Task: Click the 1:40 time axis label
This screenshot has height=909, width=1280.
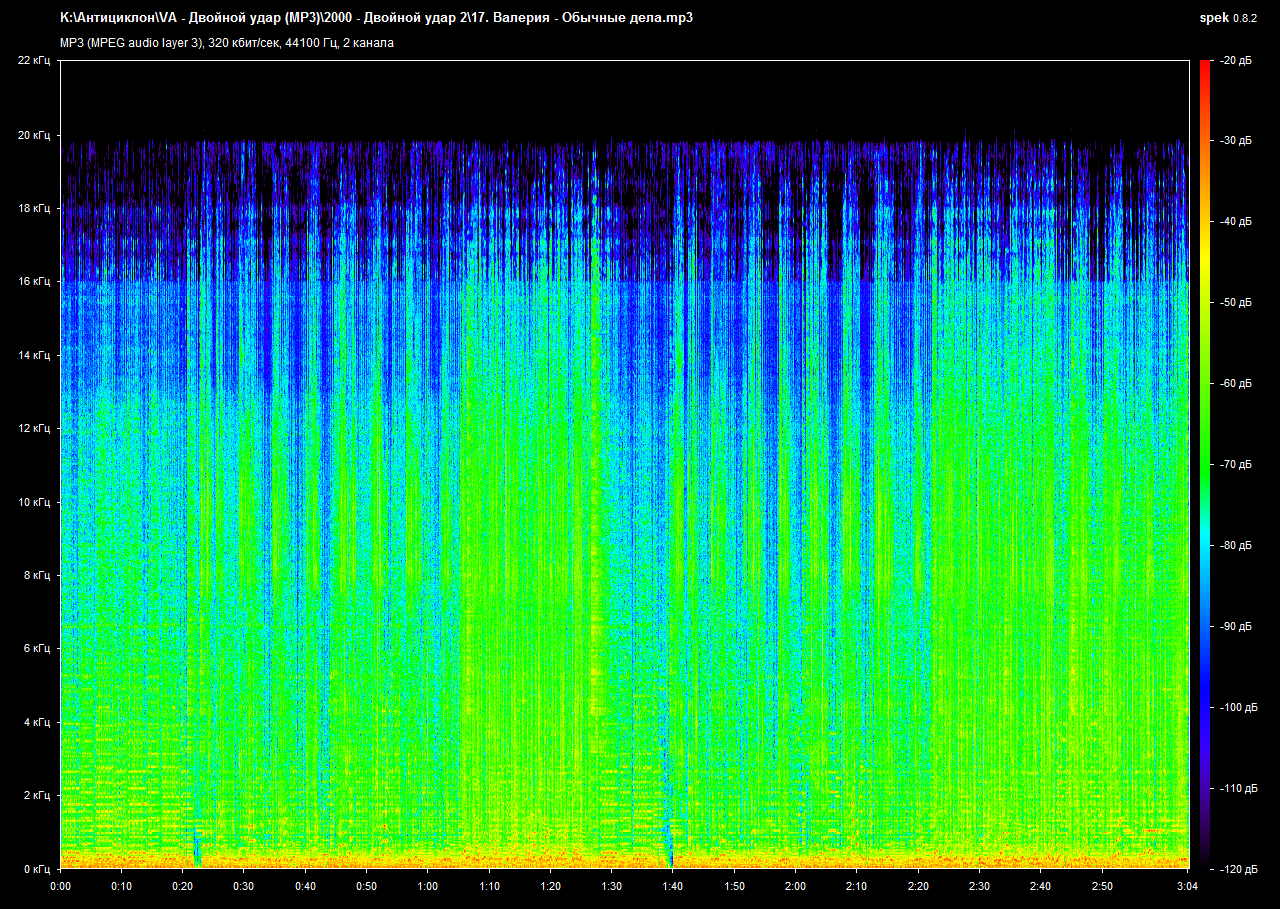Action: [673, 886]
